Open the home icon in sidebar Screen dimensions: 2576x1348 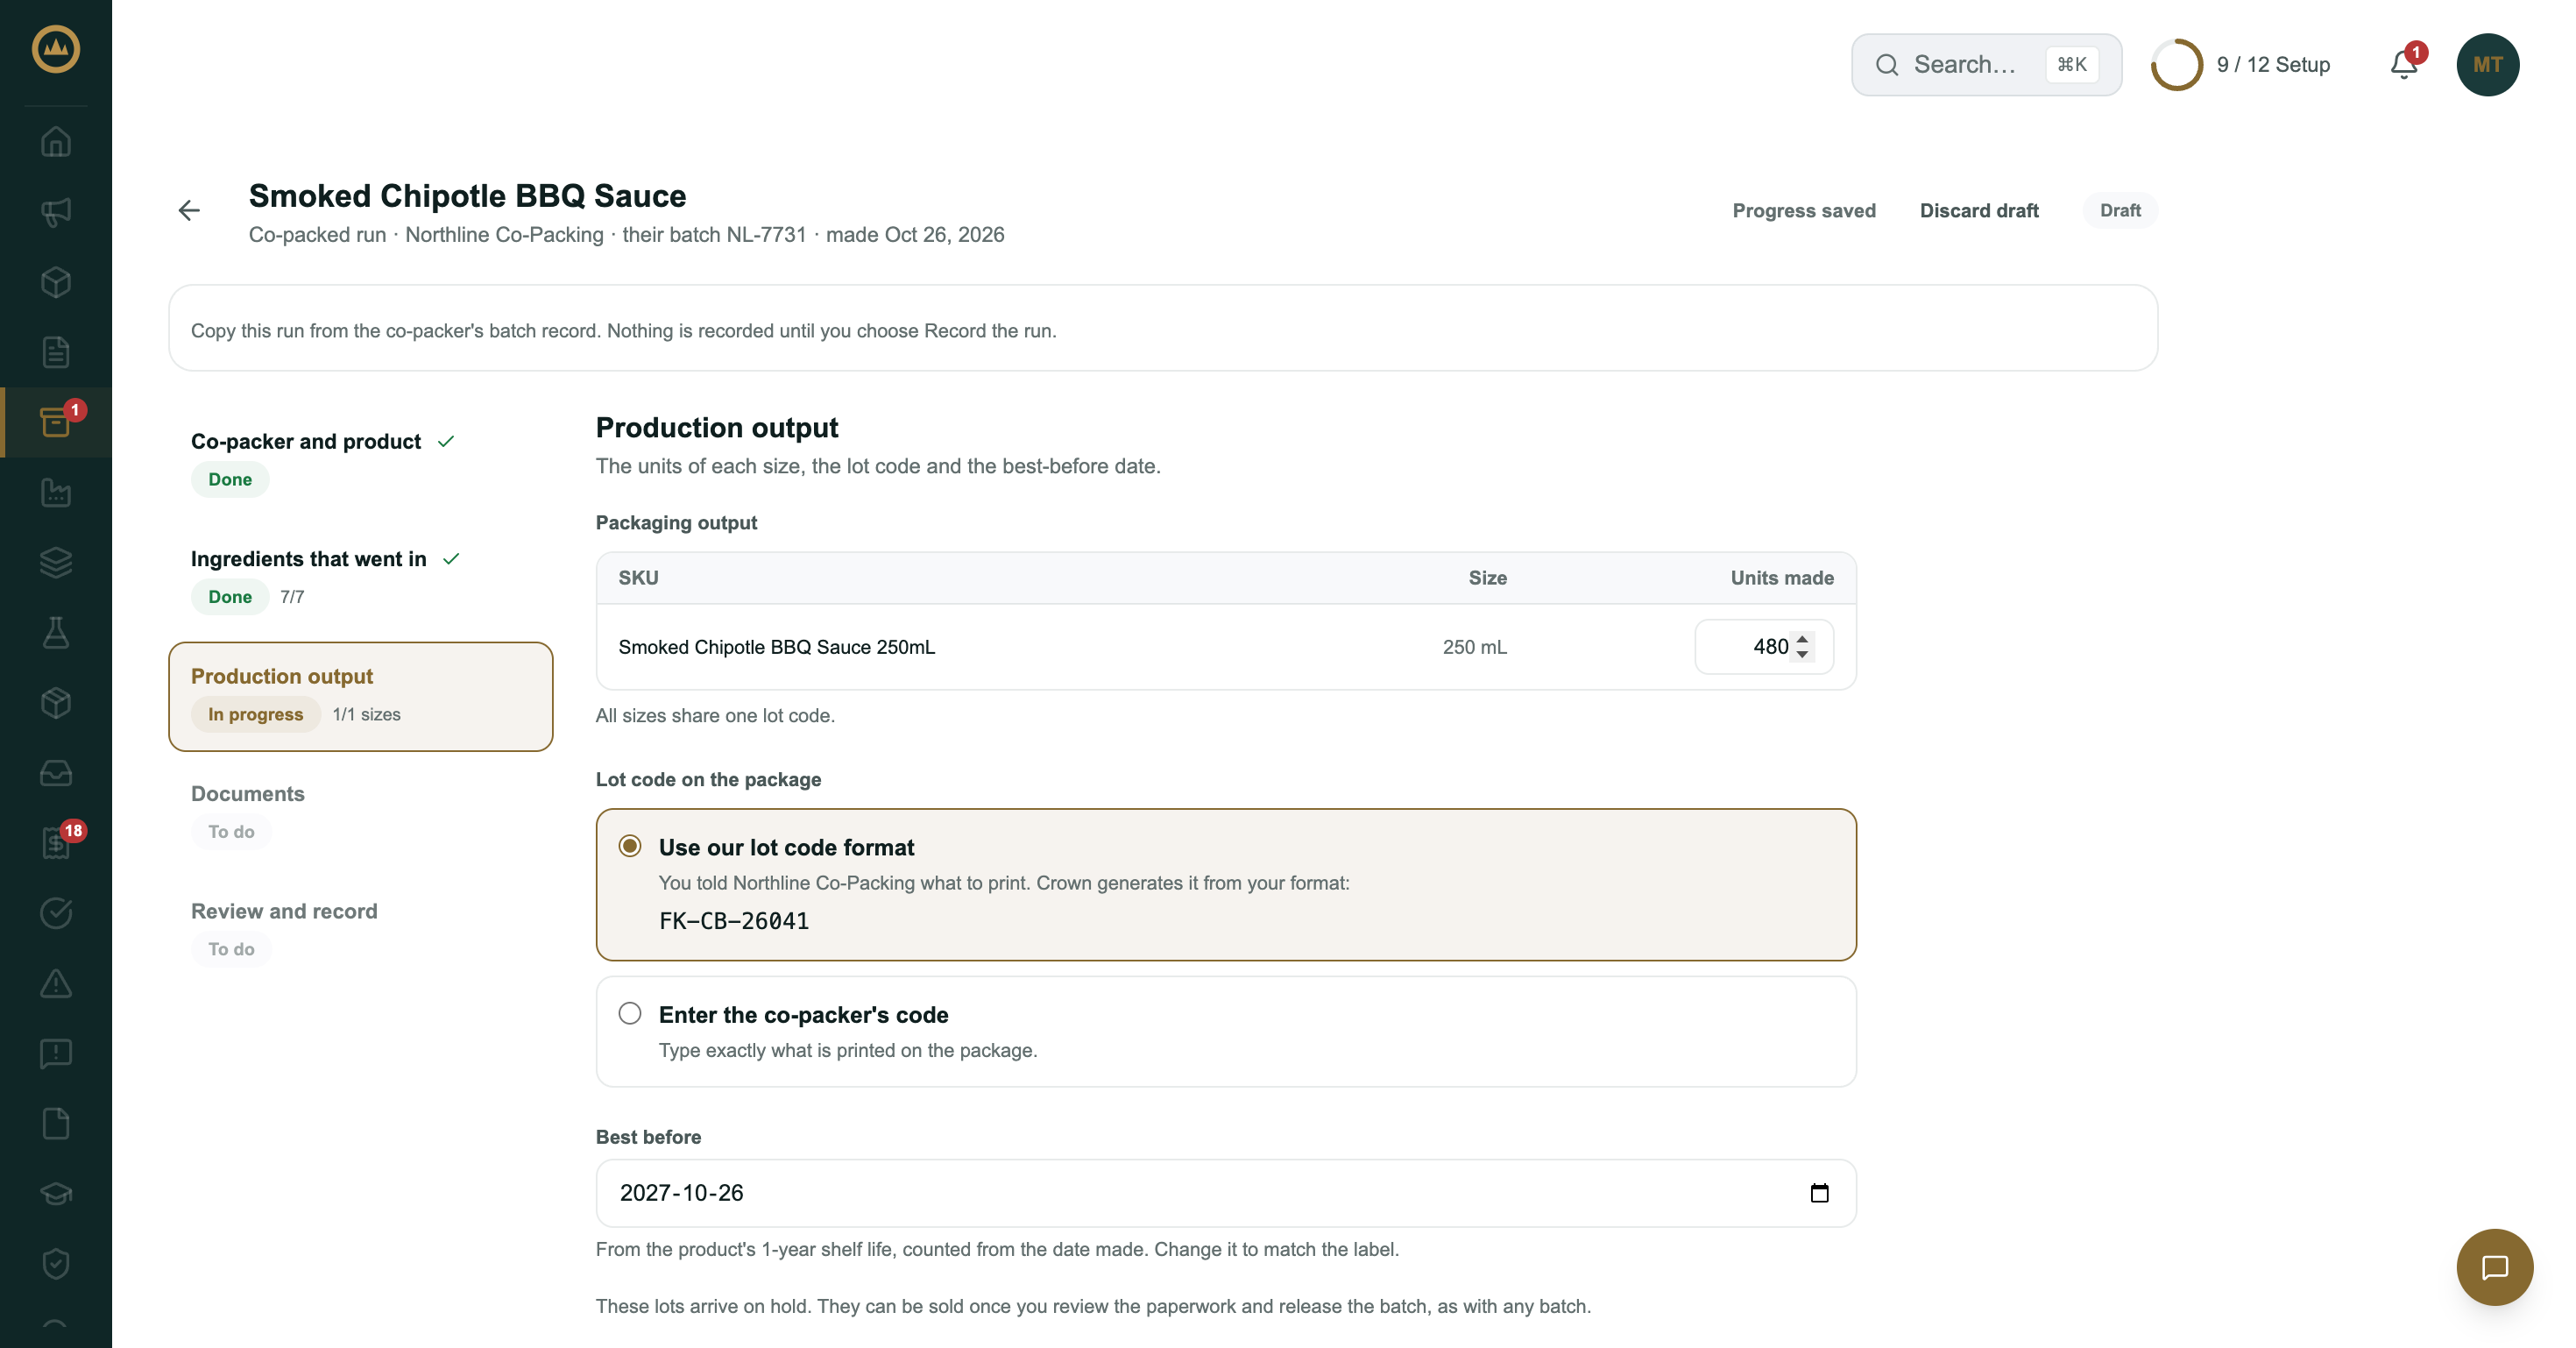[56, 142]
